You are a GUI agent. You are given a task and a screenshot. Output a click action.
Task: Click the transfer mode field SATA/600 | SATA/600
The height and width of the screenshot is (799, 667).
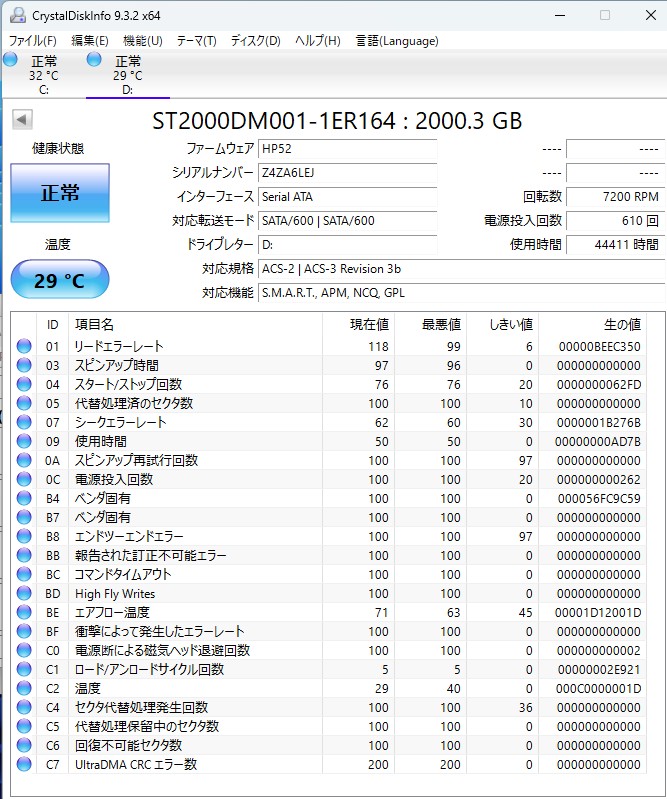348,221
